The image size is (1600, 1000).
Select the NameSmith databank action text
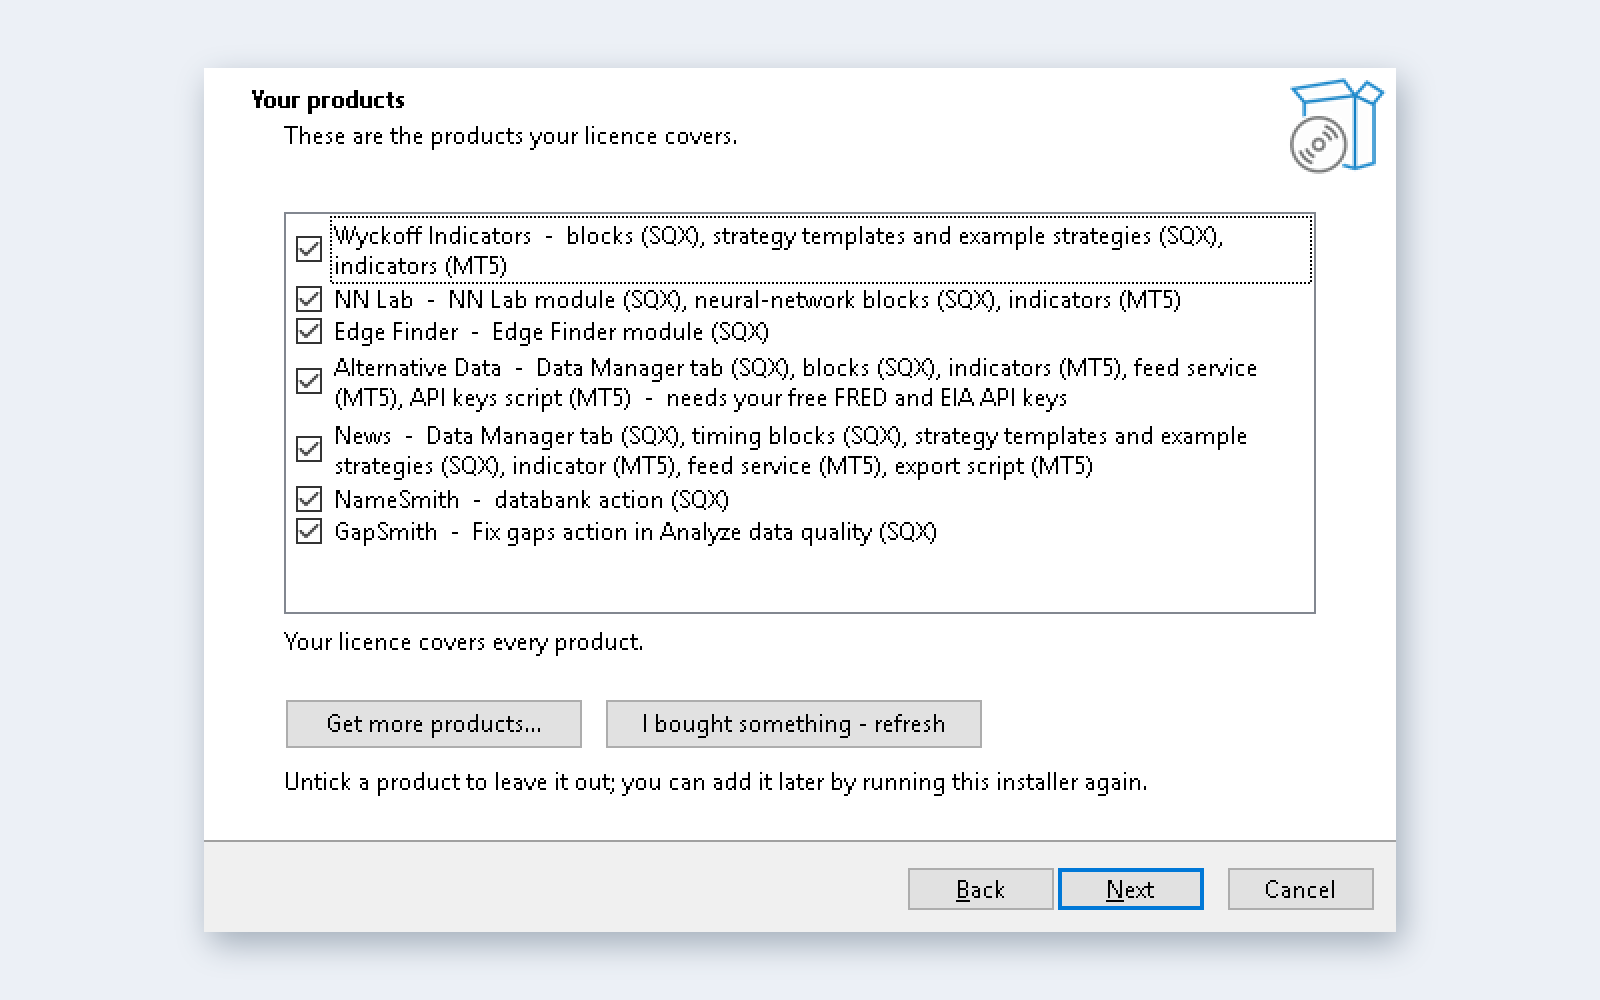click(531, 499)
